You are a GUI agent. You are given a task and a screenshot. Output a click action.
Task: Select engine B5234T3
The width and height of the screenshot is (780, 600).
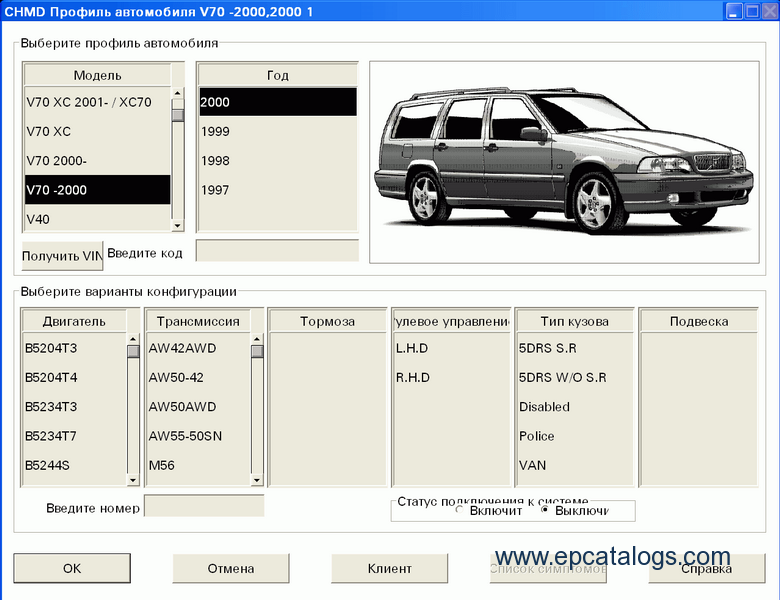pos(74,407)
